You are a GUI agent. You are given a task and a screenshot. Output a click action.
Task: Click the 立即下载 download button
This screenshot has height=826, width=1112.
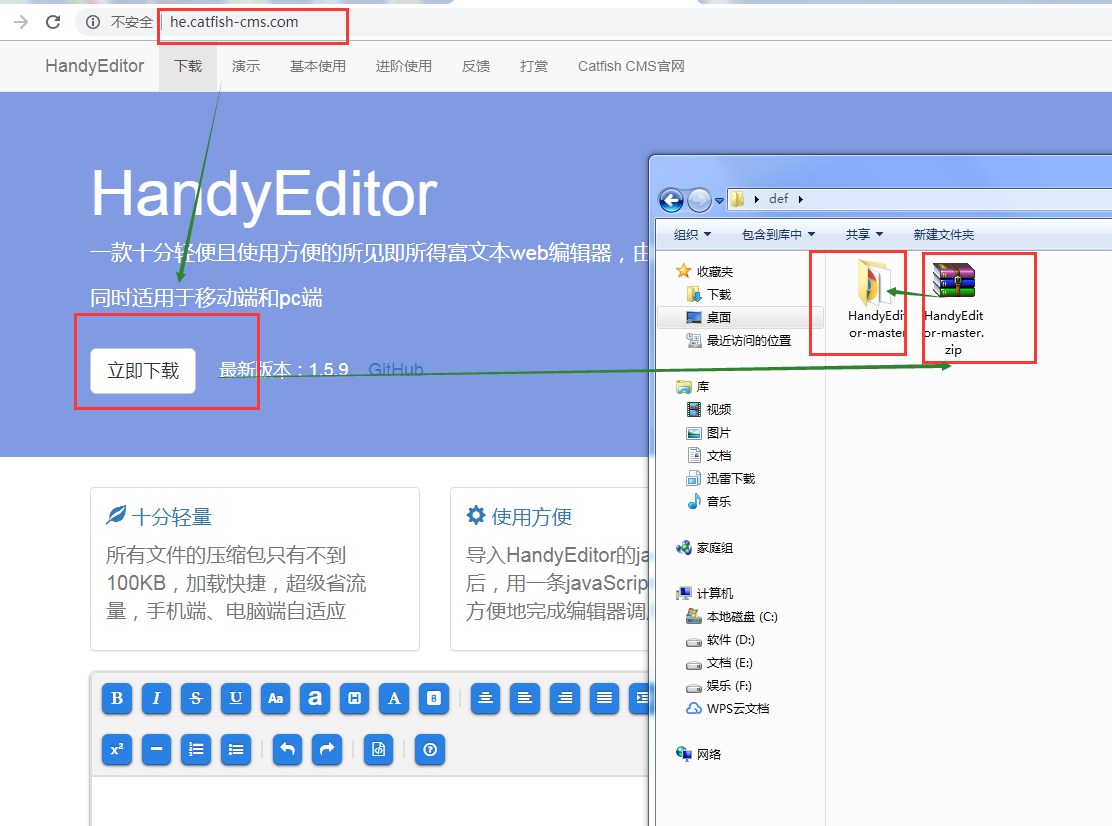tap(143, 371)
